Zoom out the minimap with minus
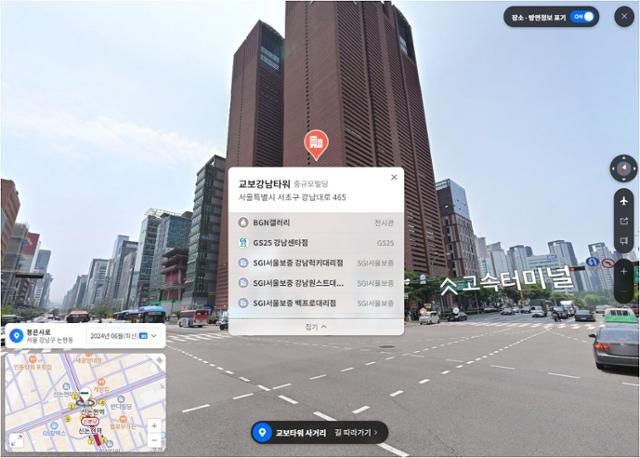 pyautogui.click(x=154, y=440)
